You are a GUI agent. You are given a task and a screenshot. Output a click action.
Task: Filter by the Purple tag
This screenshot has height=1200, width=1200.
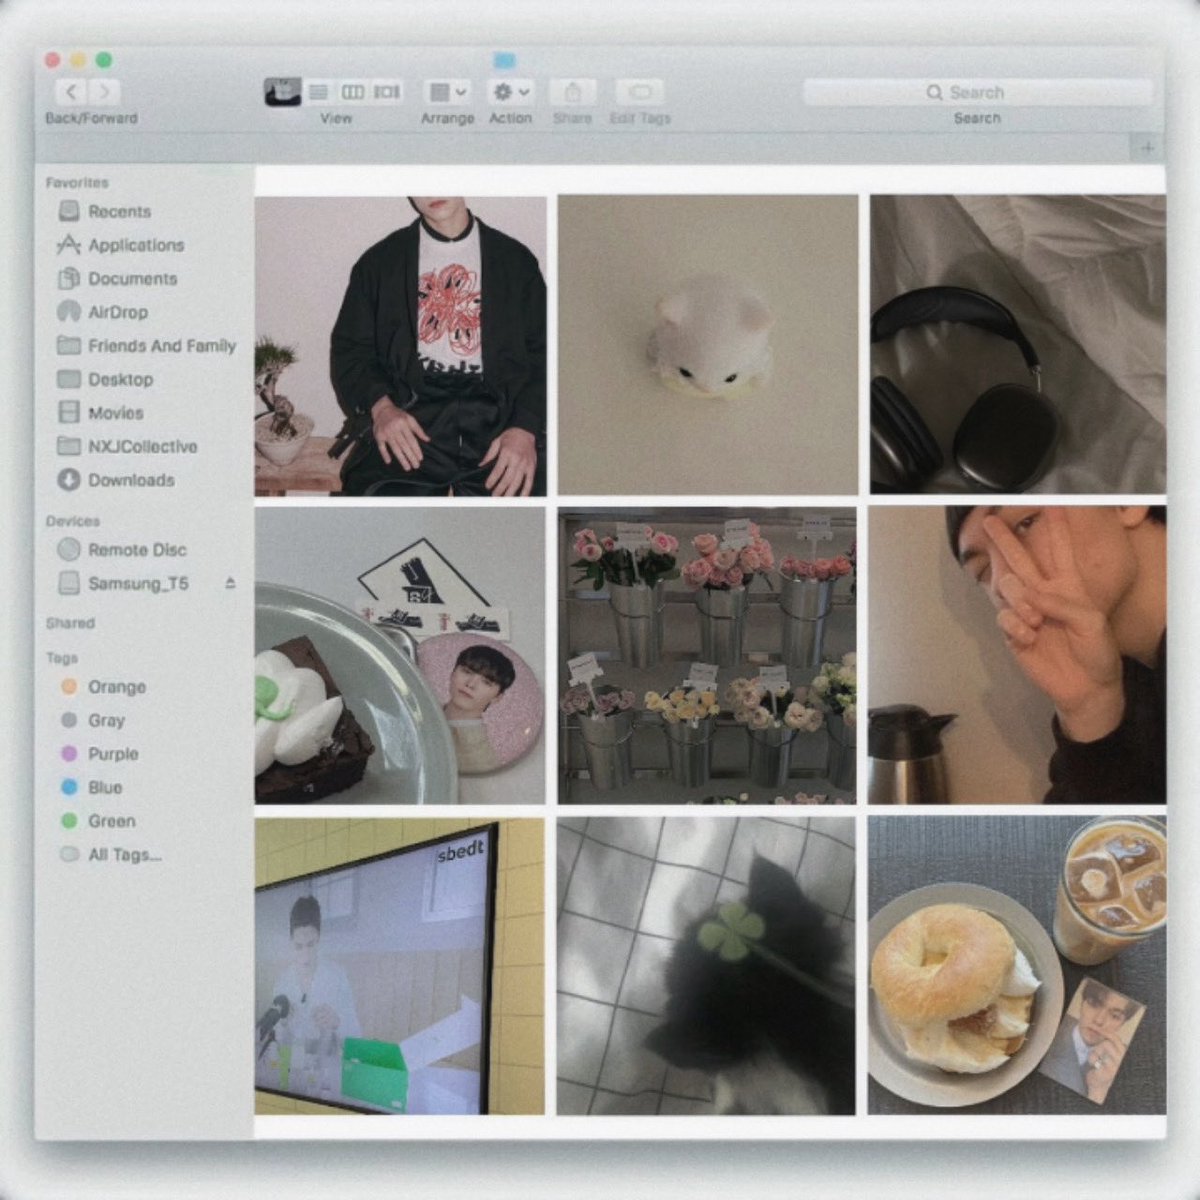point(113,754)
